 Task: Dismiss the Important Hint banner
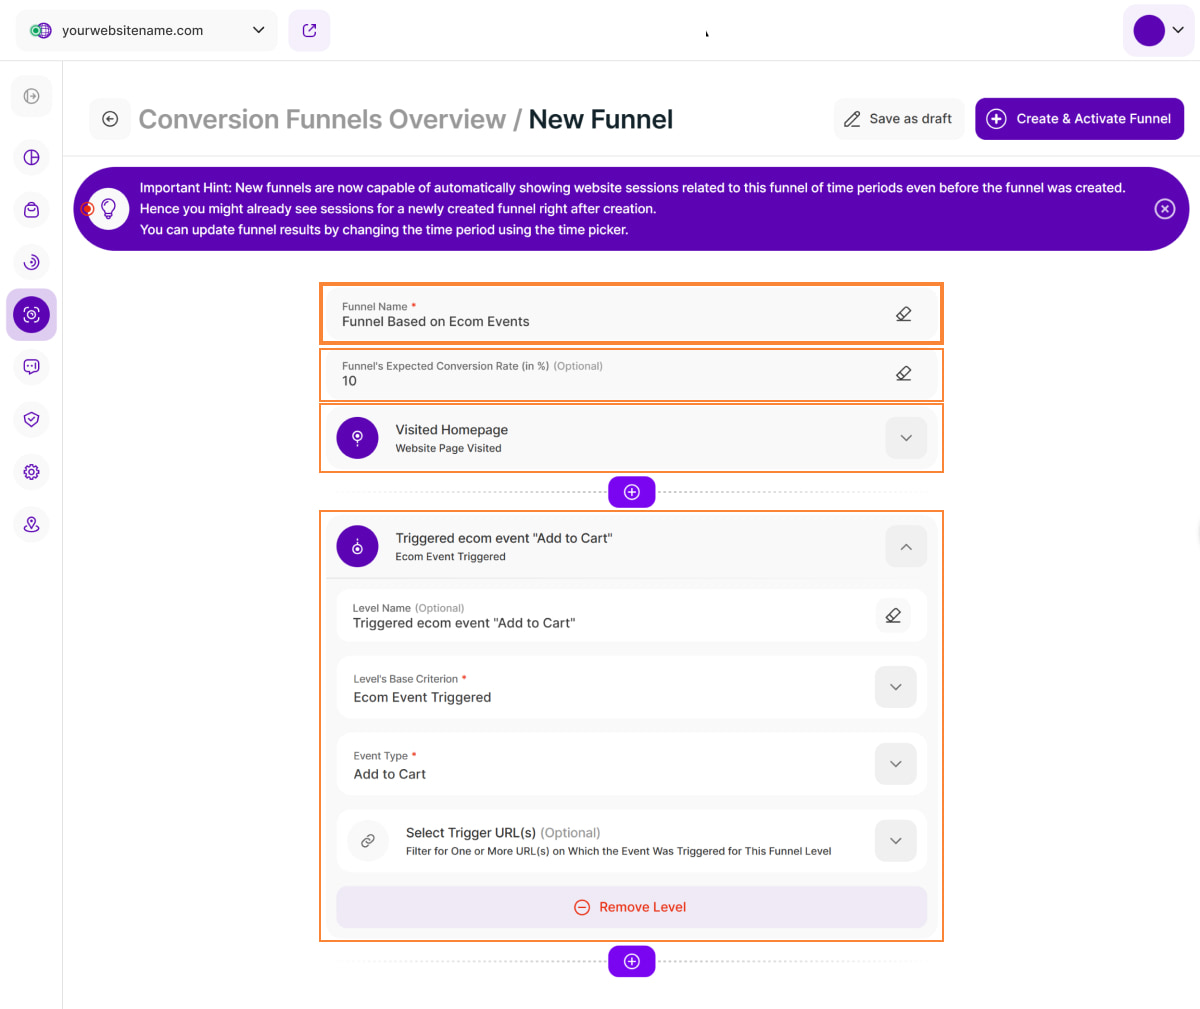1164,209
